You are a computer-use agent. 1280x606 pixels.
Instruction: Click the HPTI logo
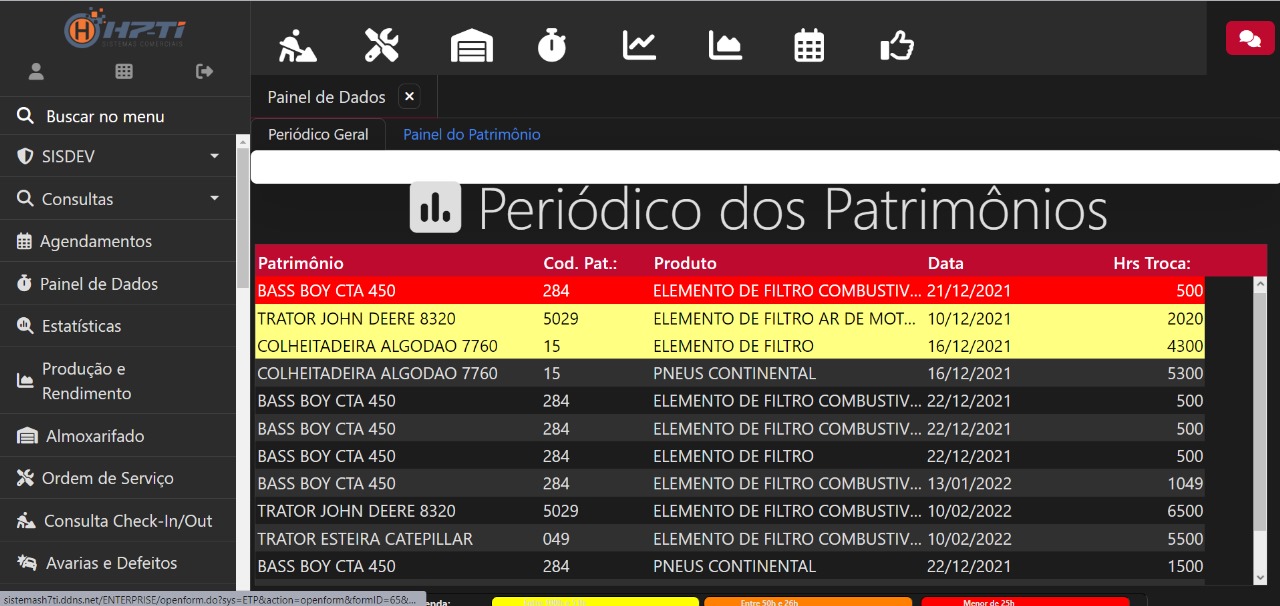pos(125,27)
